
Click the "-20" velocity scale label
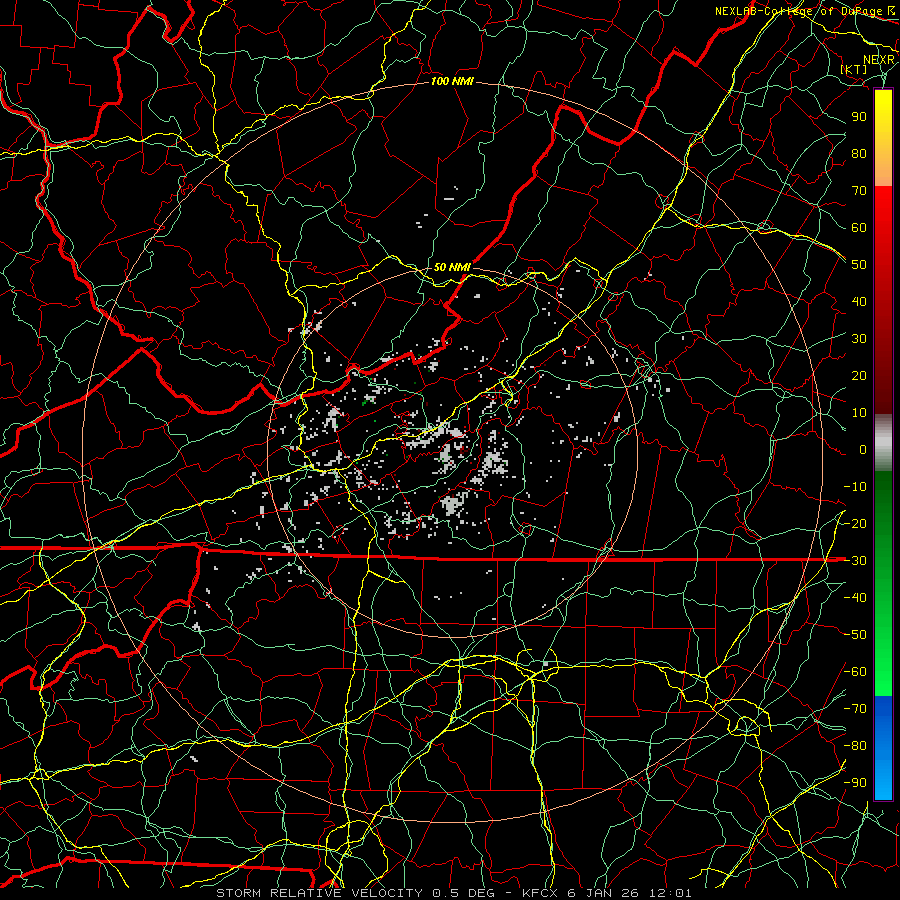855,523
